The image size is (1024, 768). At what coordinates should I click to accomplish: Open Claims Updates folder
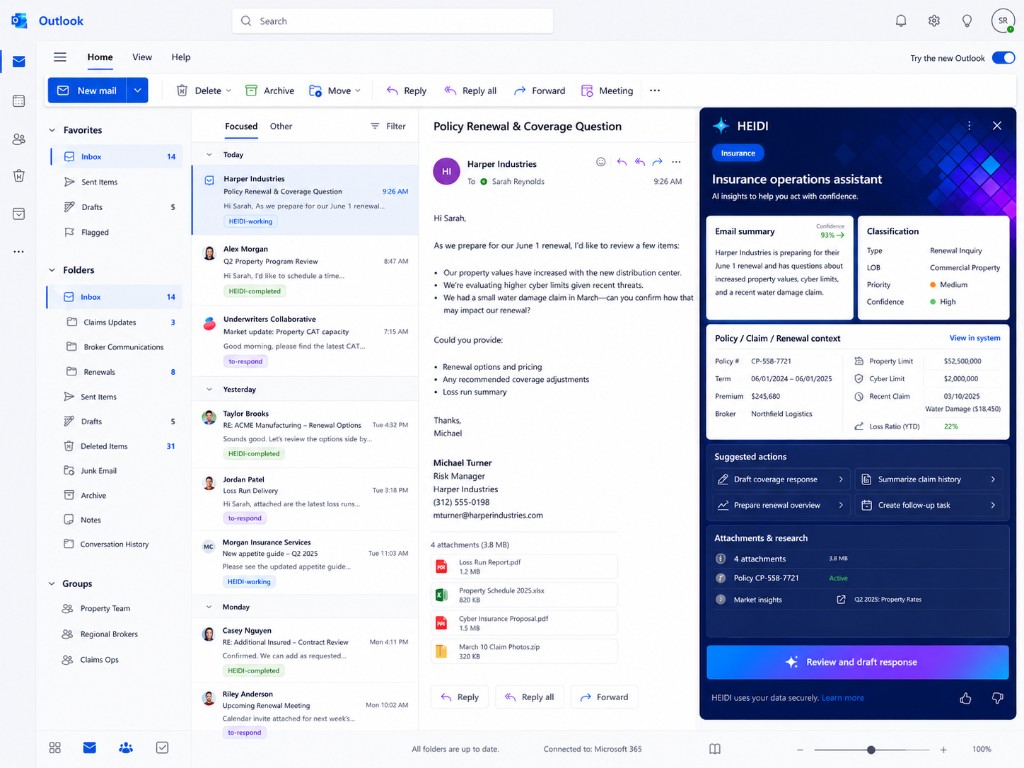115,322
